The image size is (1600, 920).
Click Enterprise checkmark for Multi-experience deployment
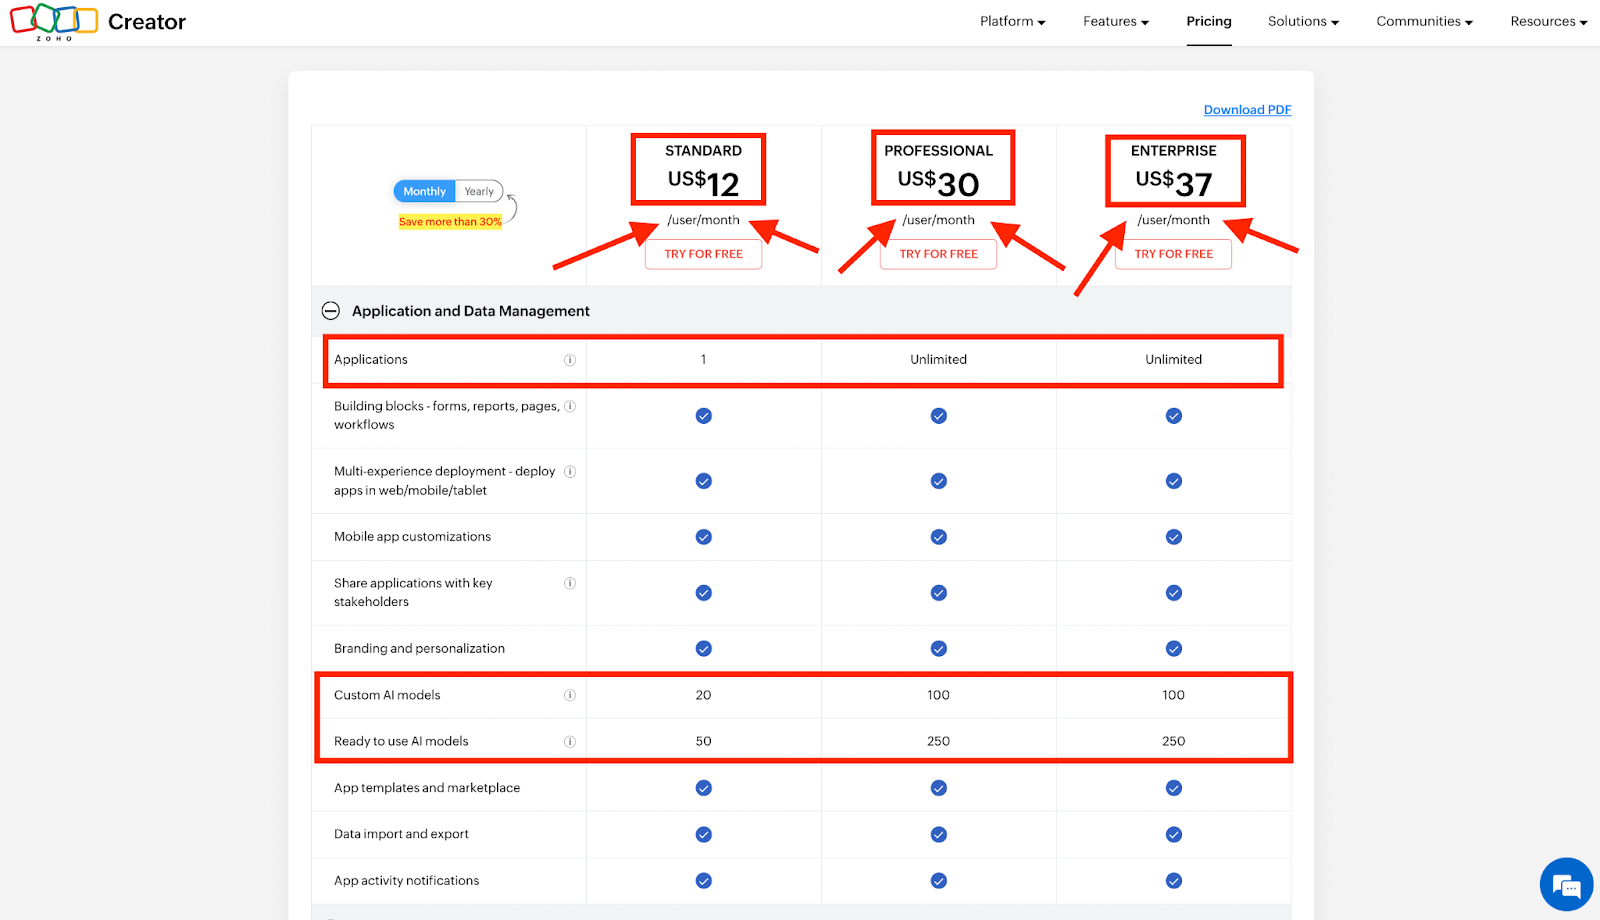(1174, 481)
